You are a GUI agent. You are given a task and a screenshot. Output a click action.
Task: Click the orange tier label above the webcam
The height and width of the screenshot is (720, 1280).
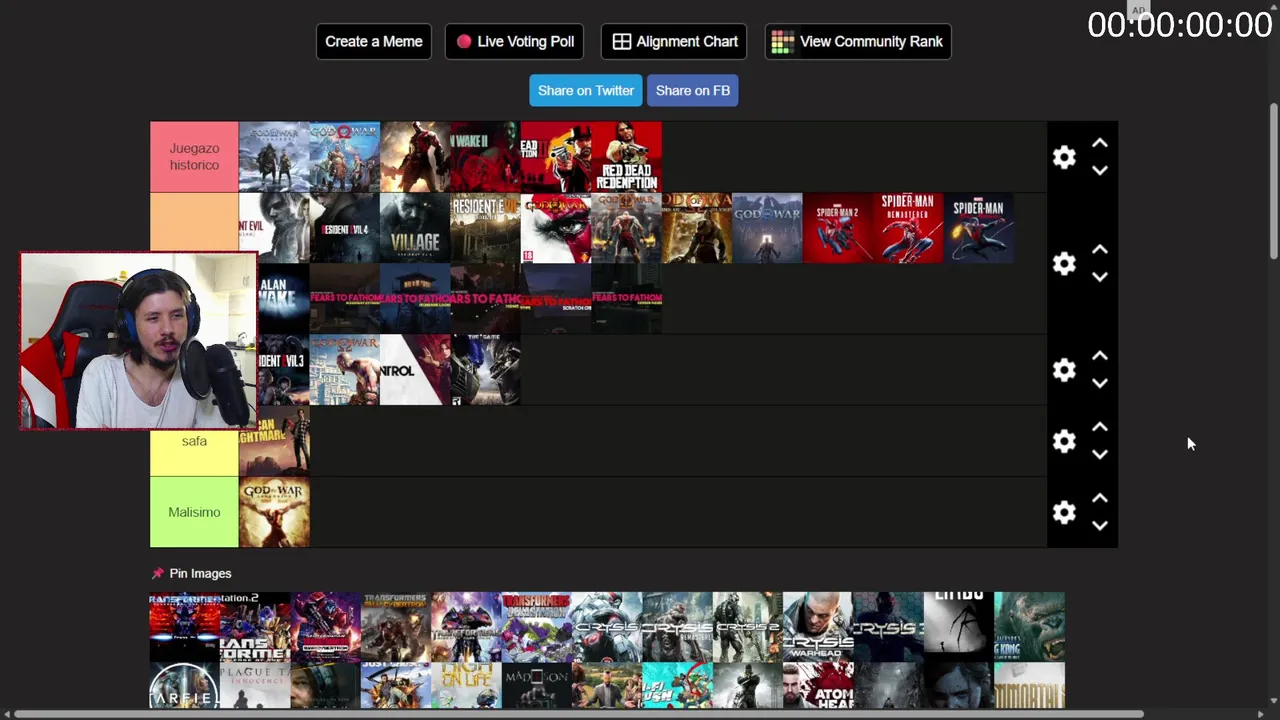(194, 222)
